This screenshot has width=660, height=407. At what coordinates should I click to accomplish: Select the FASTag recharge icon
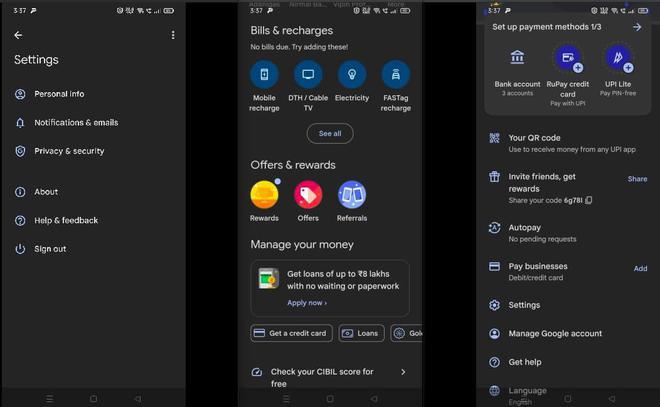pos(396,74)
